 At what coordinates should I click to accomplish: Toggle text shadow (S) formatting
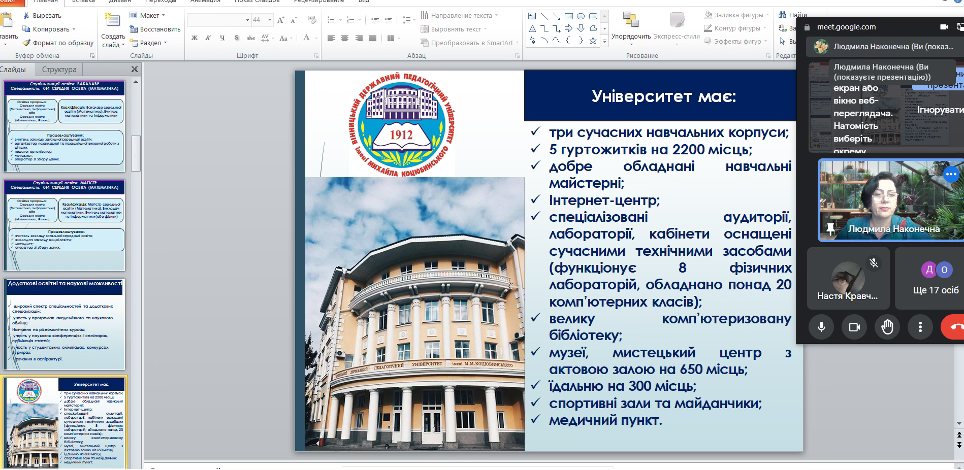click(237, 38)
